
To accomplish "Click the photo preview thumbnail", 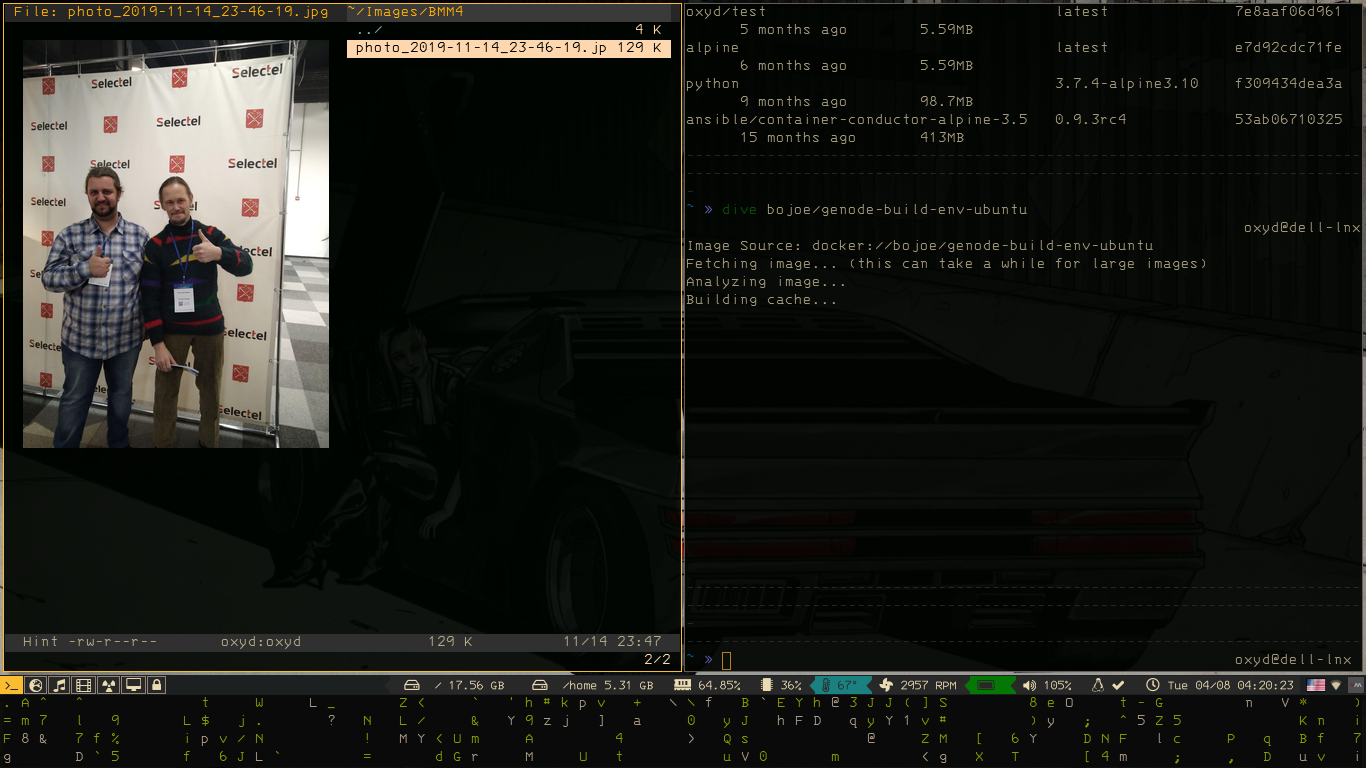I will [176, 244].
